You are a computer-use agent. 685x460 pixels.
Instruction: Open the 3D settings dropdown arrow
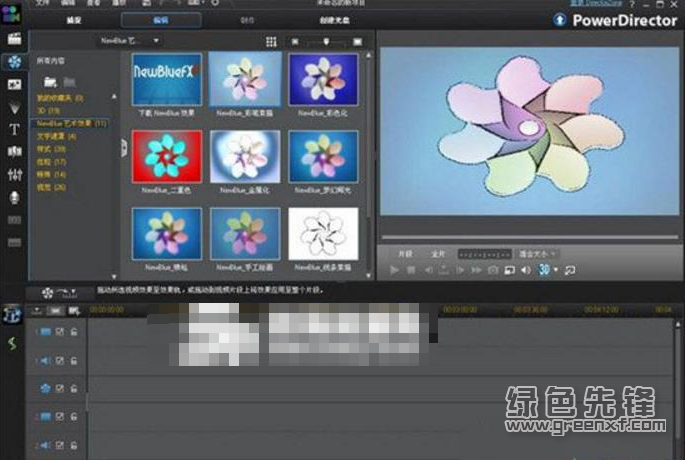coord(556,270)
